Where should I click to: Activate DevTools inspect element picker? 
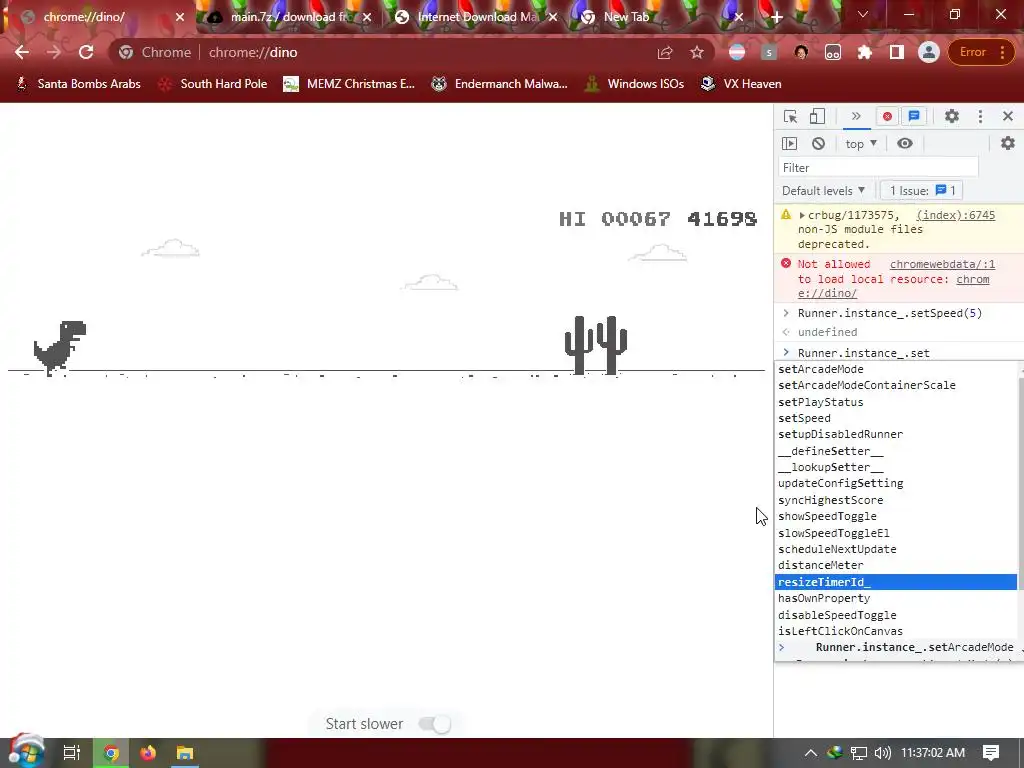(x=790, y=116)
